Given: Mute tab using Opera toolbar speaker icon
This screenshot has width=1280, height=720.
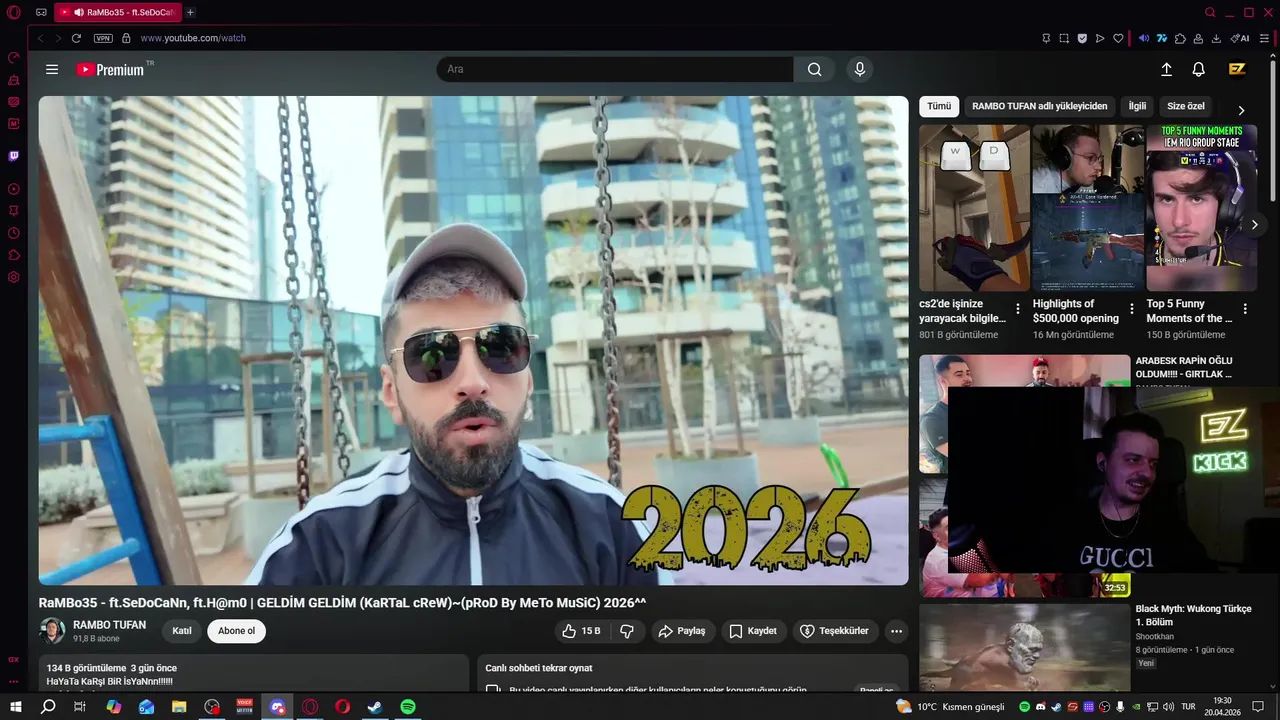Looking at the screenshot, I should pos(1144,38).
